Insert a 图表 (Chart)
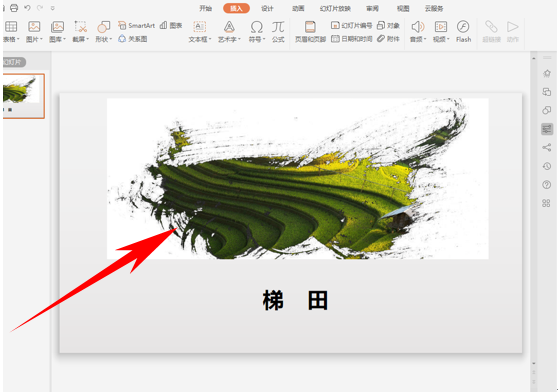 coord(171,25)
